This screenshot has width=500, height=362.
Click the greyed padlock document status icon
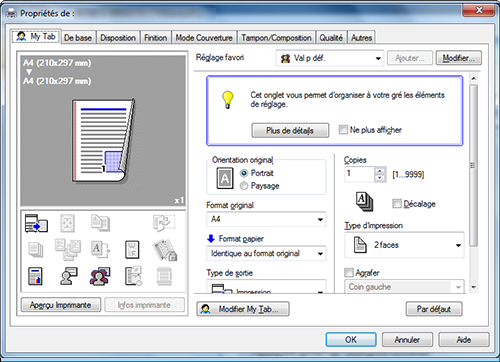165,250
